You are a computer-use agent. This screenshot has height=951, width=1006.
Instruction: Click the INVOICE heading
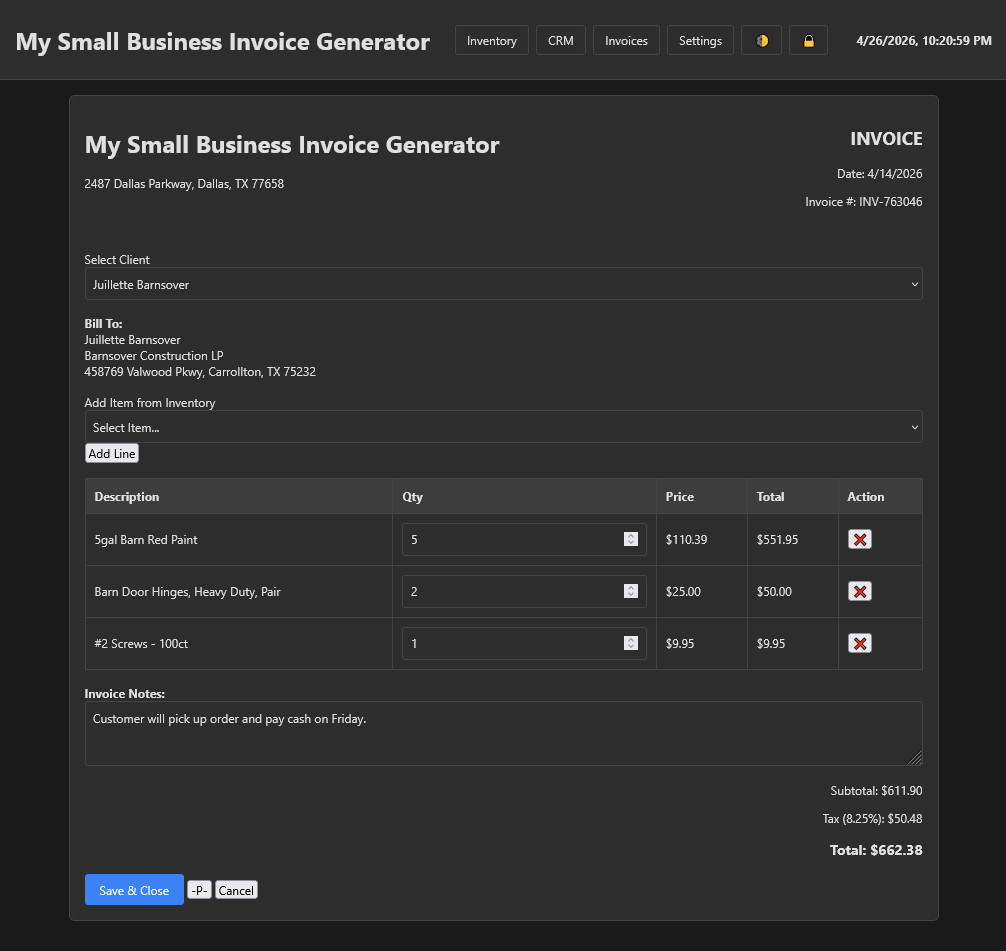[886, 139]
